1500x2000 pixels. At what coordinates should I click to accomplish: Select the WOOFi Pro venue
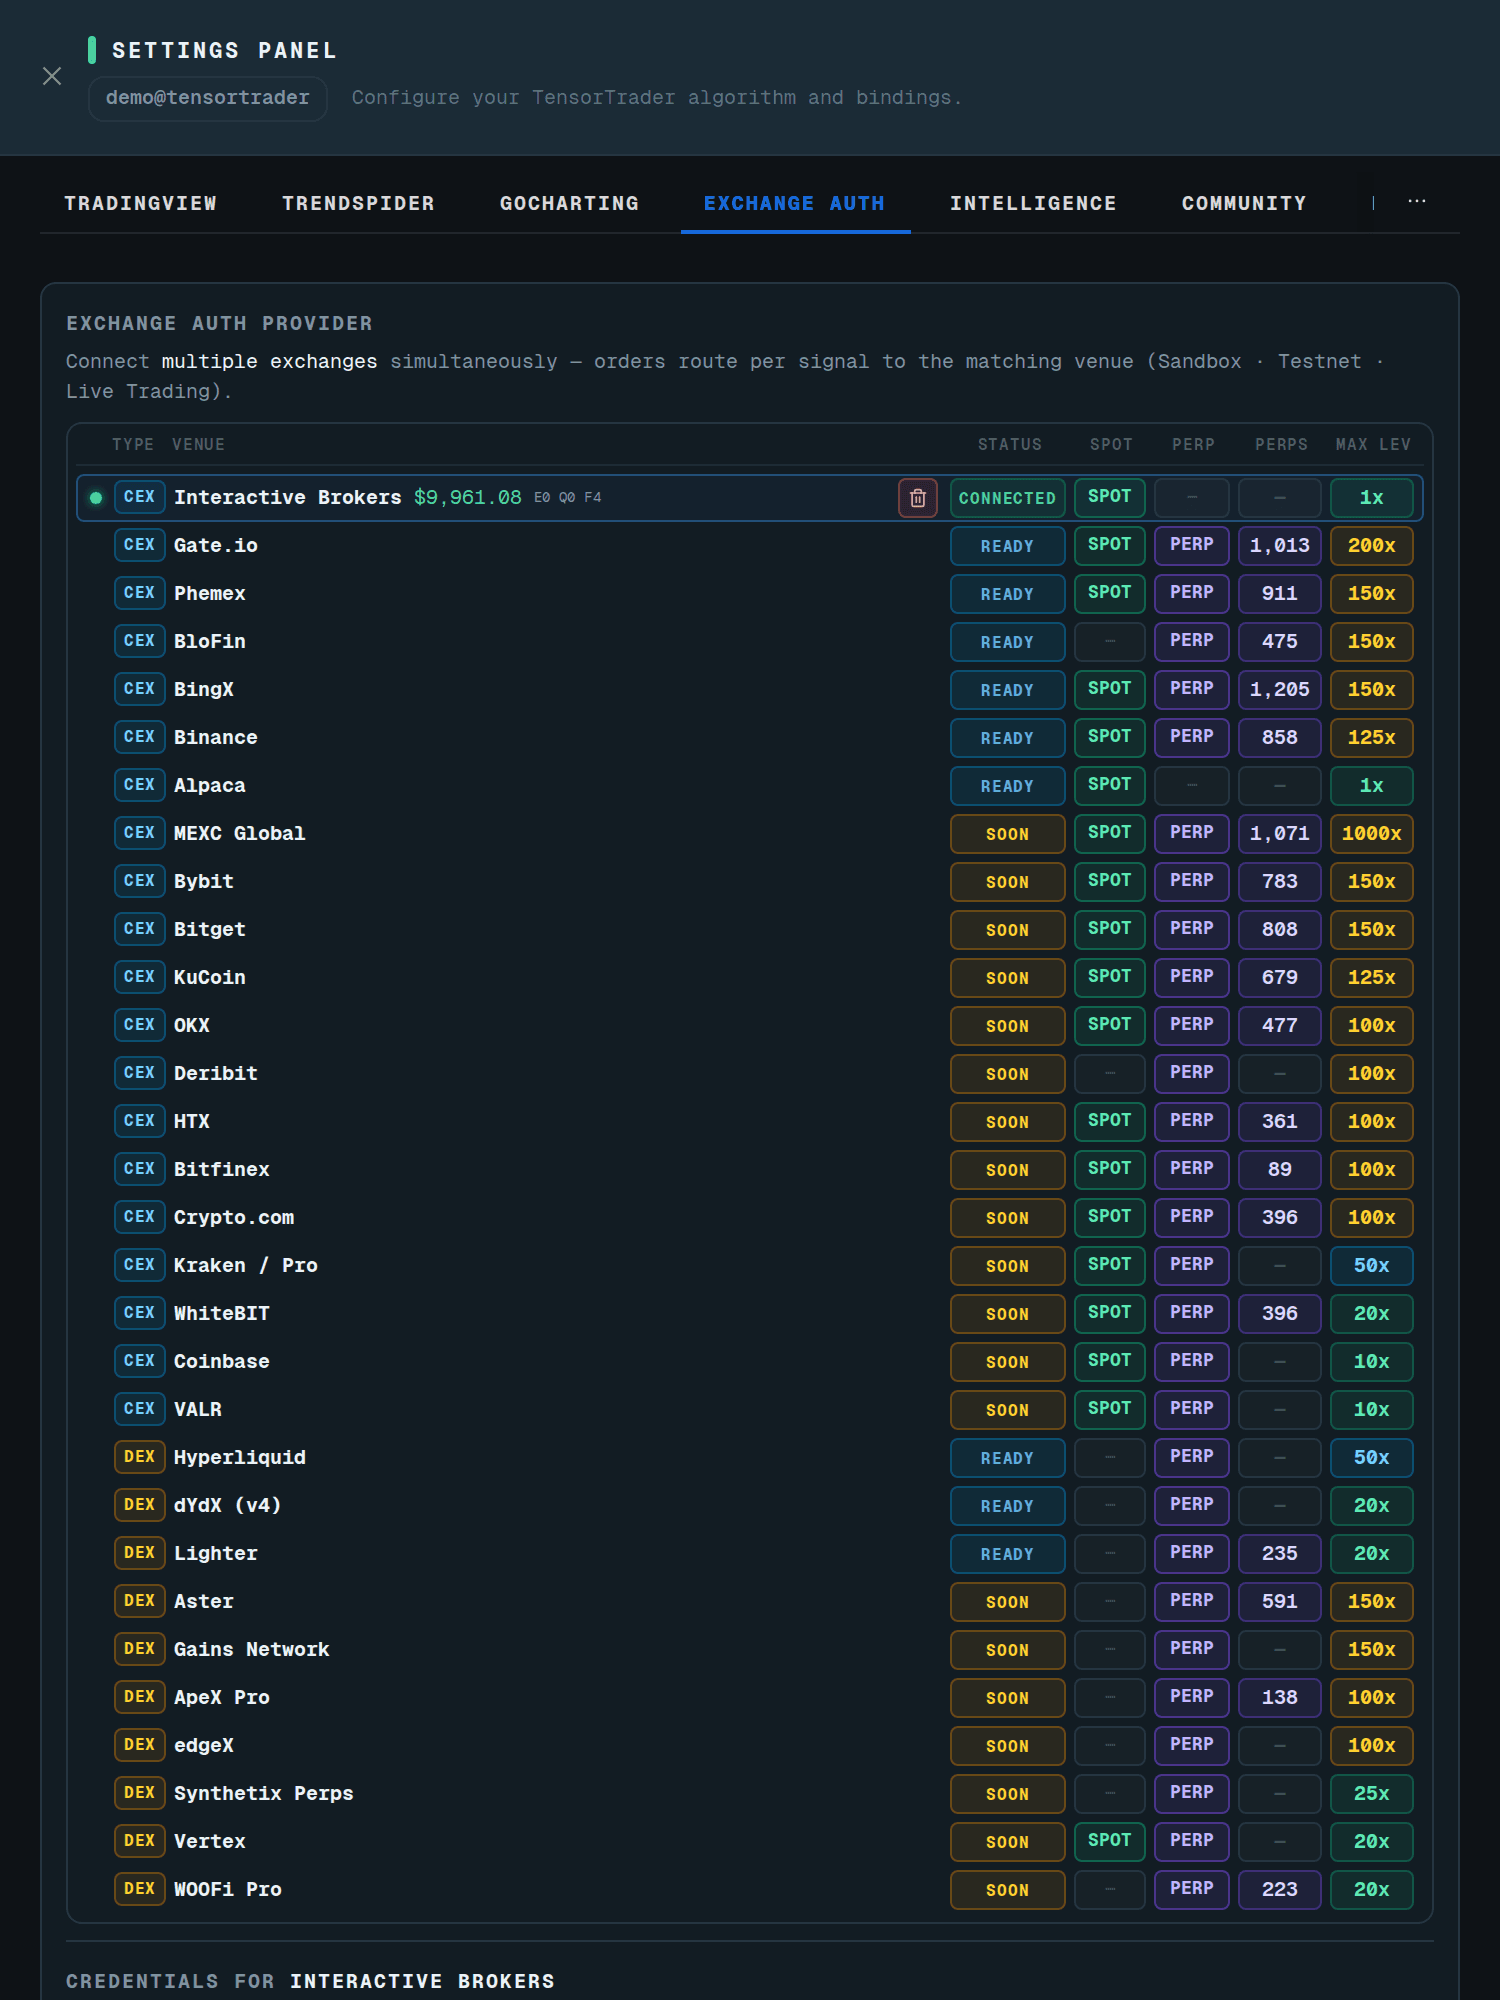(750, 1890)
